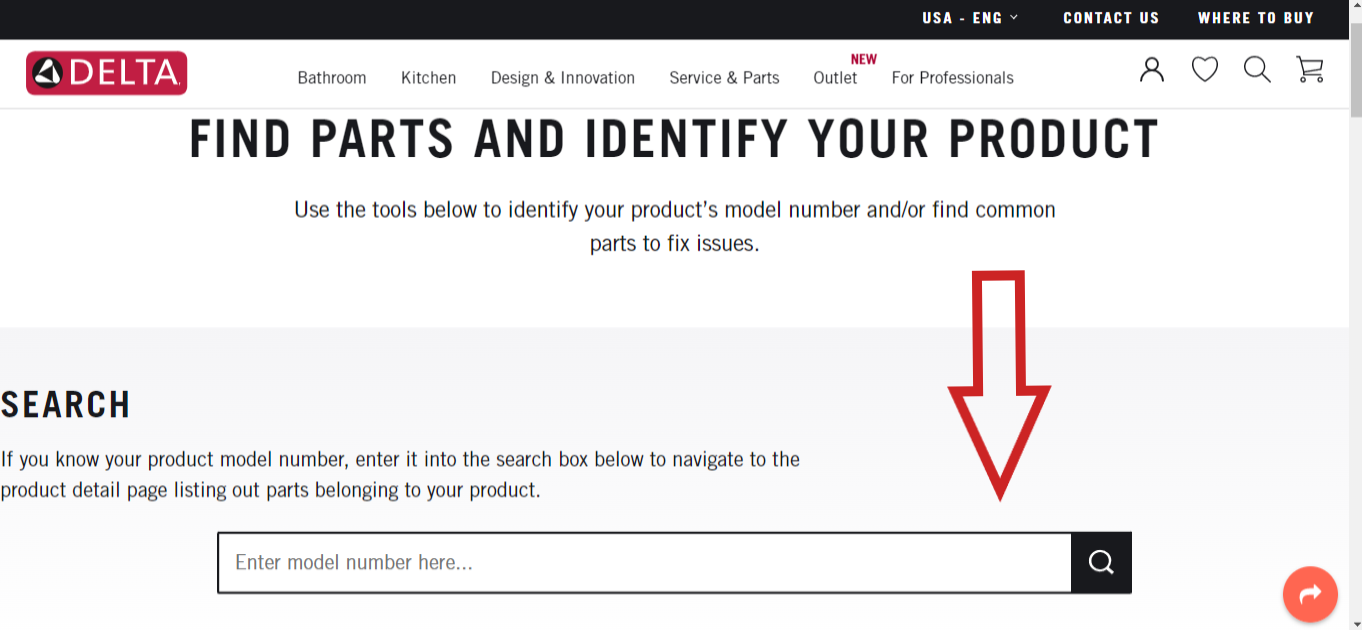Image resolution: width=1362 pixels, height=630 pixels.
Task: Click the orange share floating button
Action: (x=1310, y=594)
